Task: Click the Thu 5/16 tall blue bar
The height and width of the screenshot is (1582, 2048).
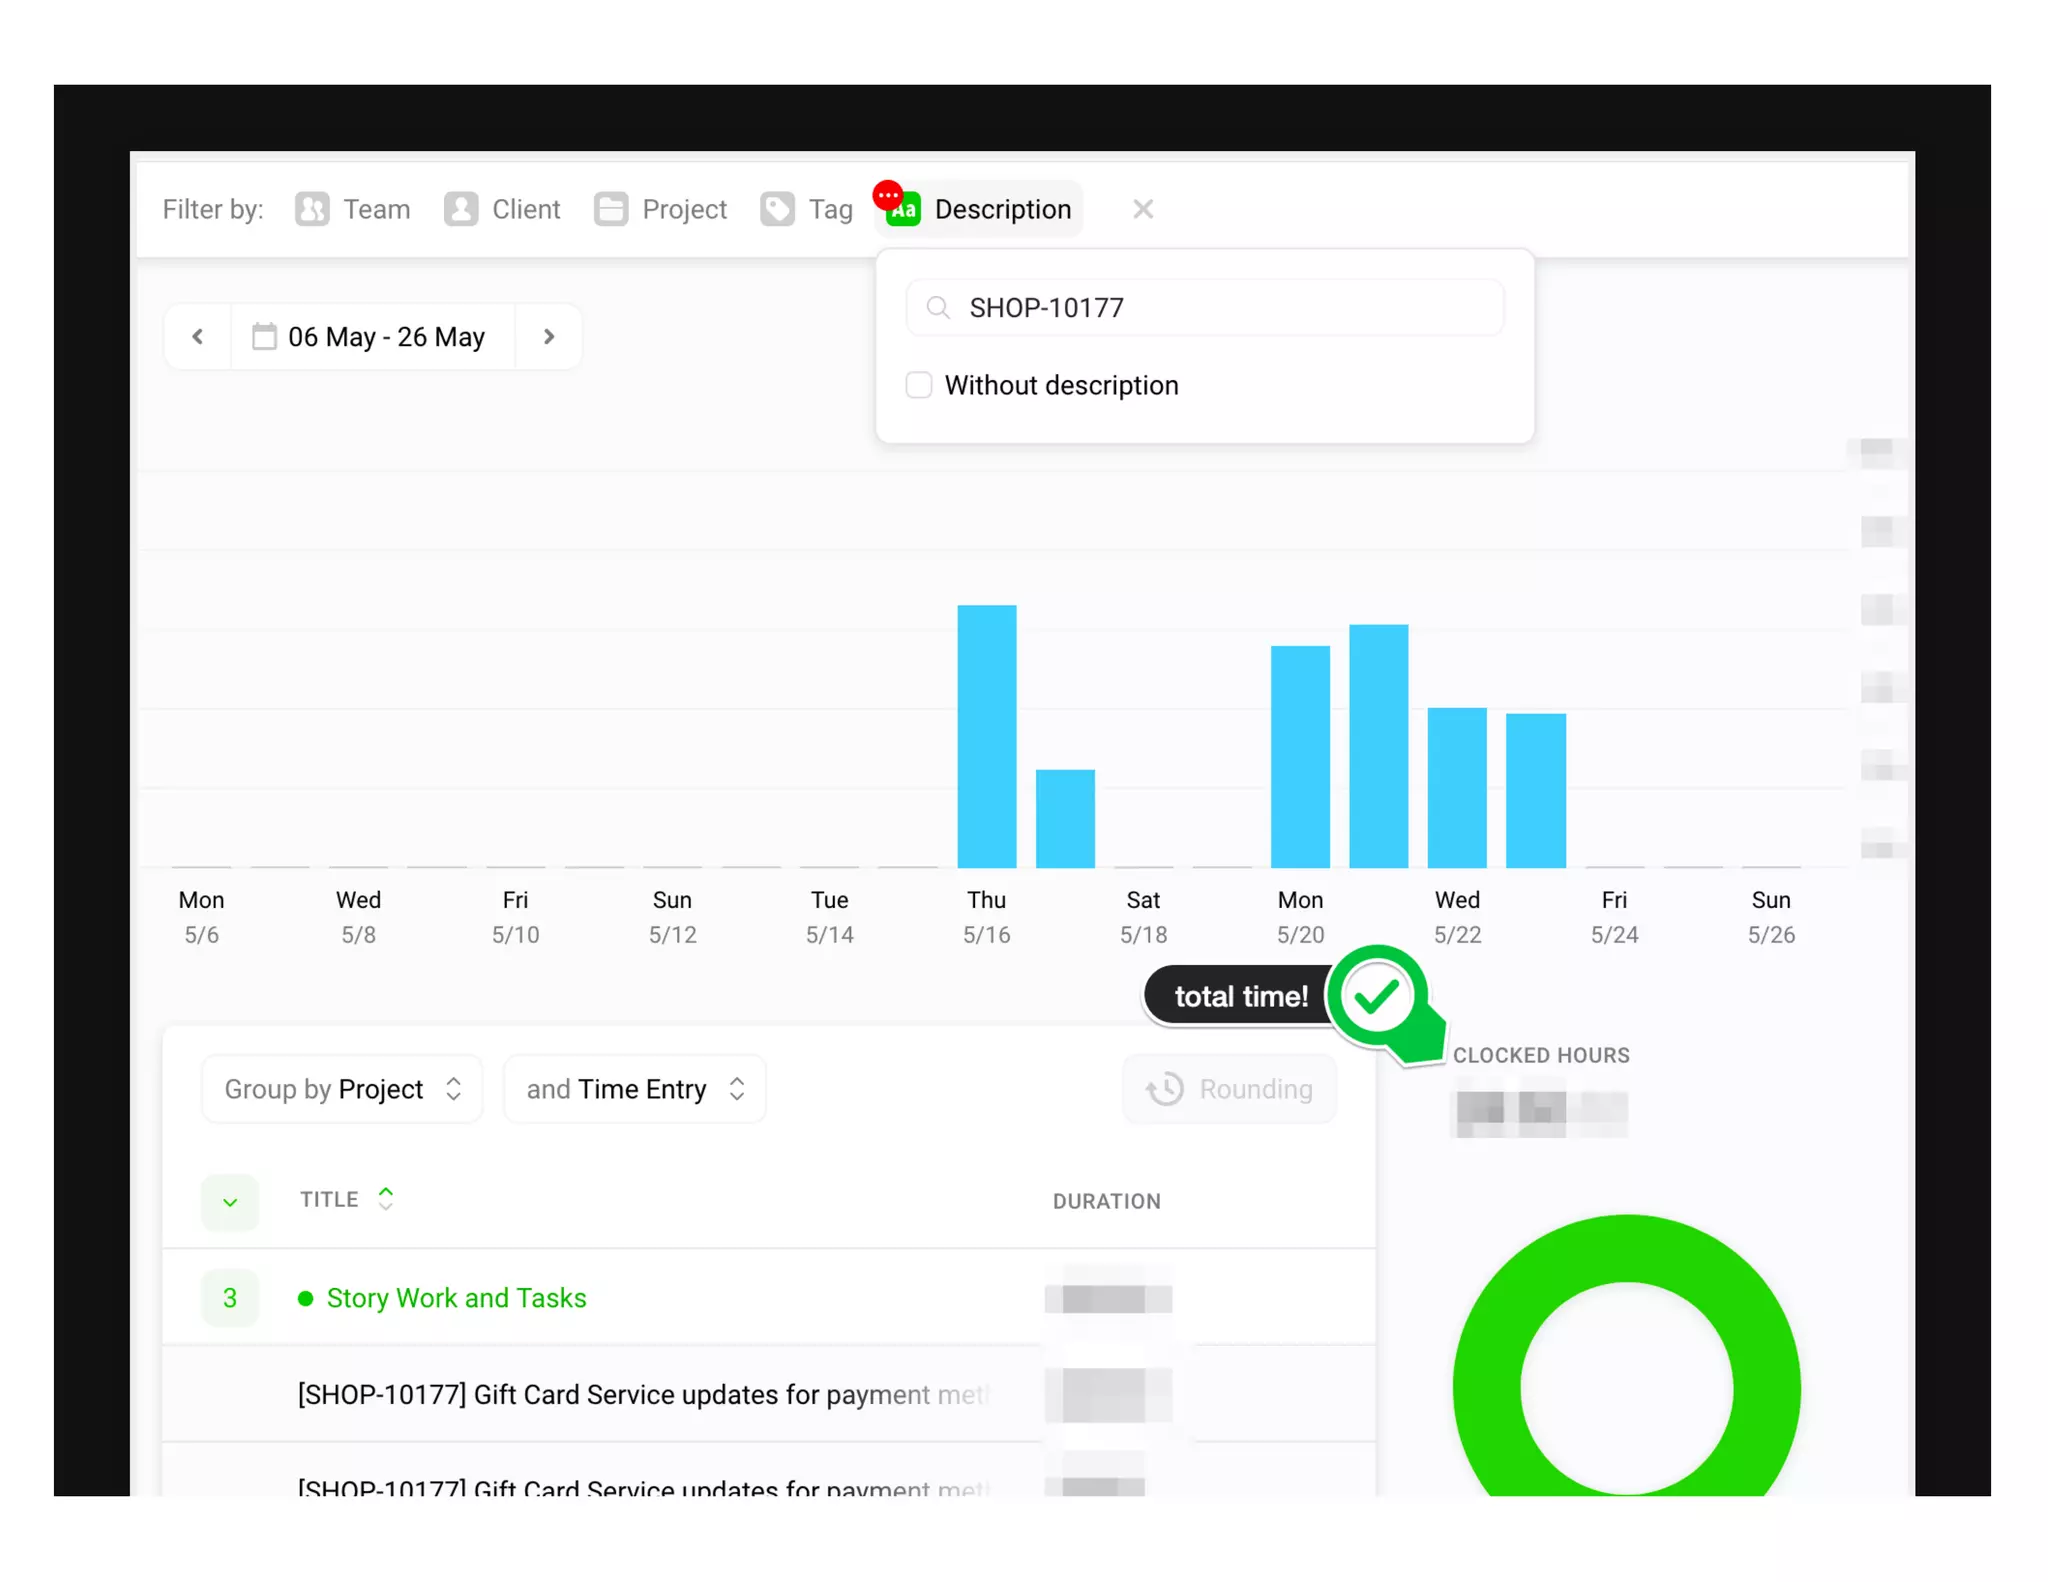Action: [986, 735]
